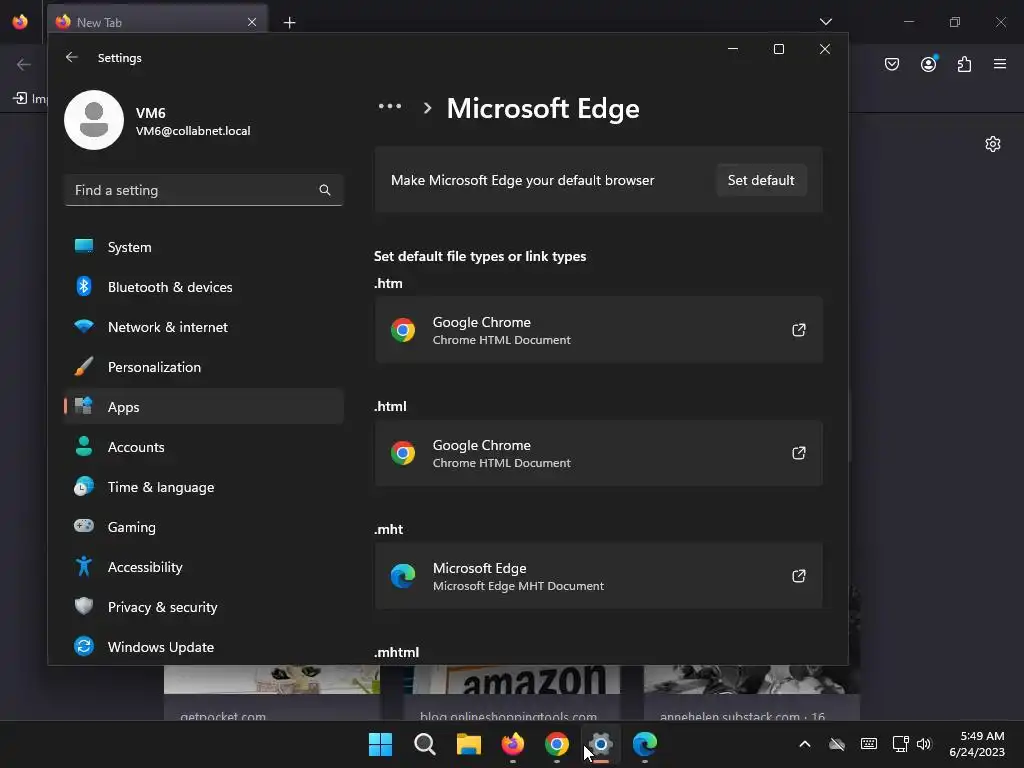Open Accounts category
The height and width of the screenshot is (768, 1024).
pyautogui.click(x=204, y=447)
